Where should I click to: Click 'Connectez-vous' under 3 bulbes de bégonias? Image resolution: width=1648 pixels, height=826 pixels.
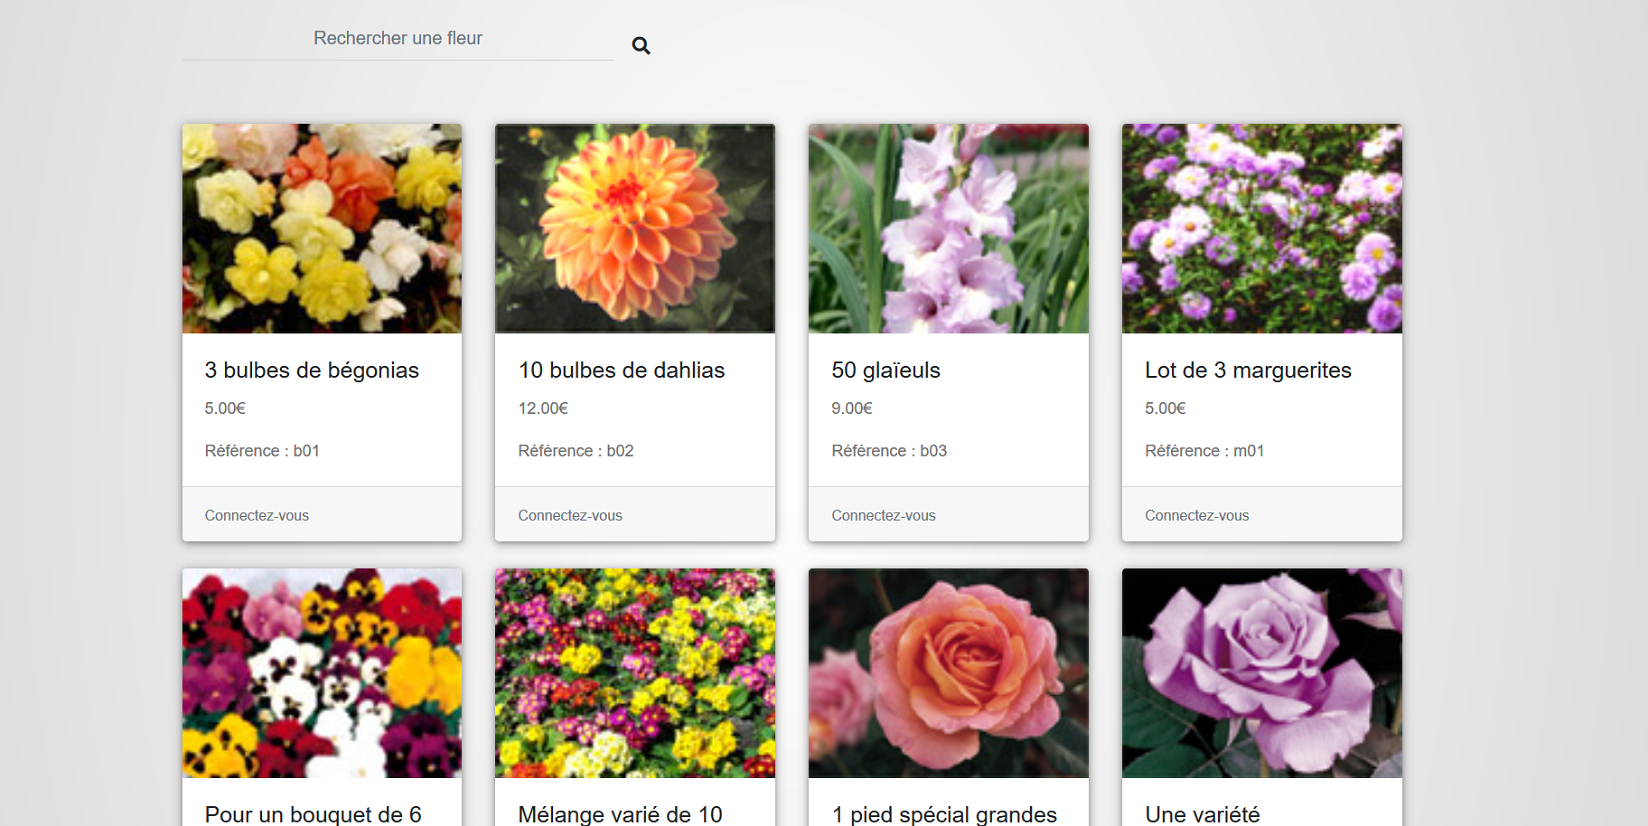(257, 516)
